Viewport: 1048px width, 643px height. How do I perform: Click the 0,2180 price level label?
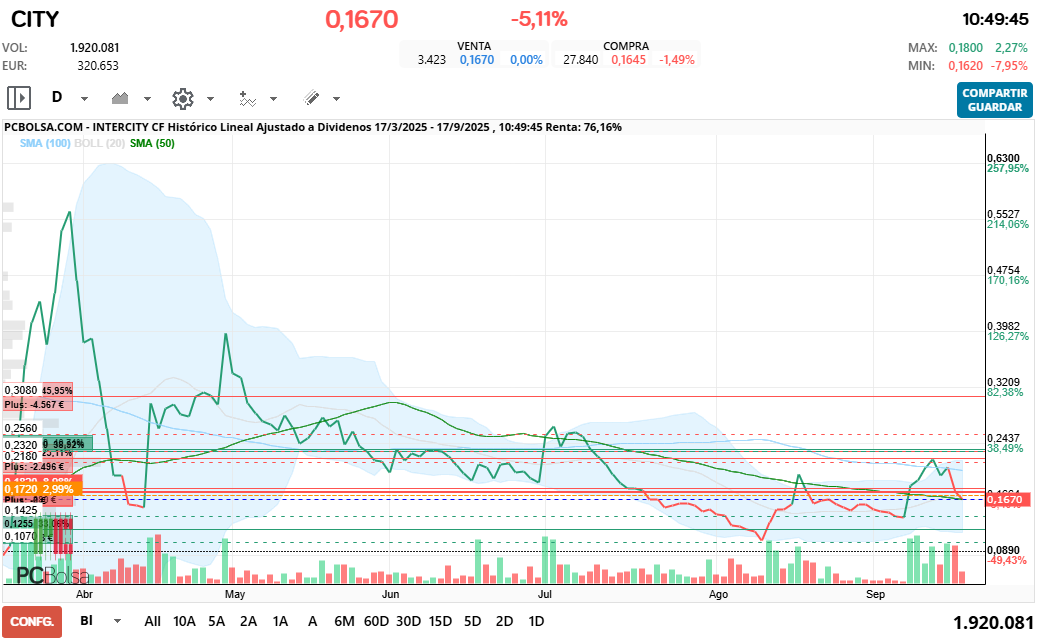coord(21,456)
